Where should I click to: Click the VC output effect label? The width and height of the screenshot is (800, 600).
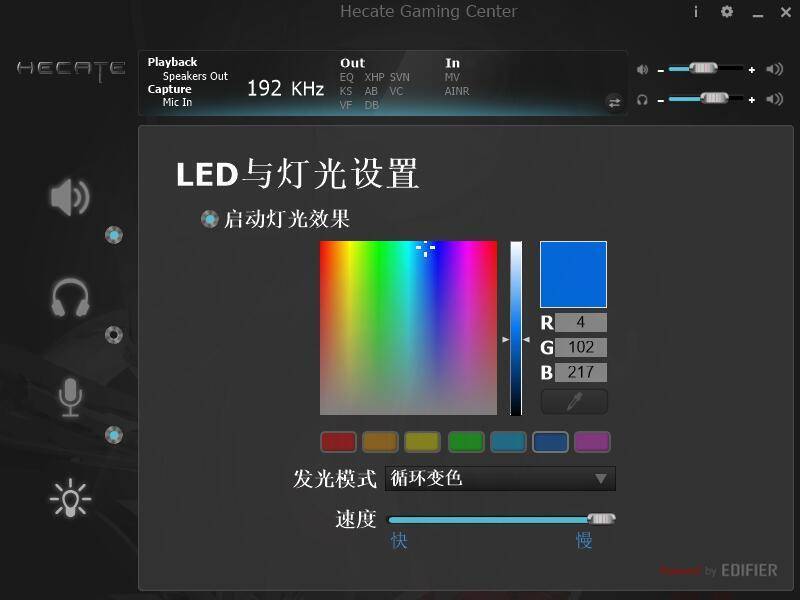pos(396,91)
